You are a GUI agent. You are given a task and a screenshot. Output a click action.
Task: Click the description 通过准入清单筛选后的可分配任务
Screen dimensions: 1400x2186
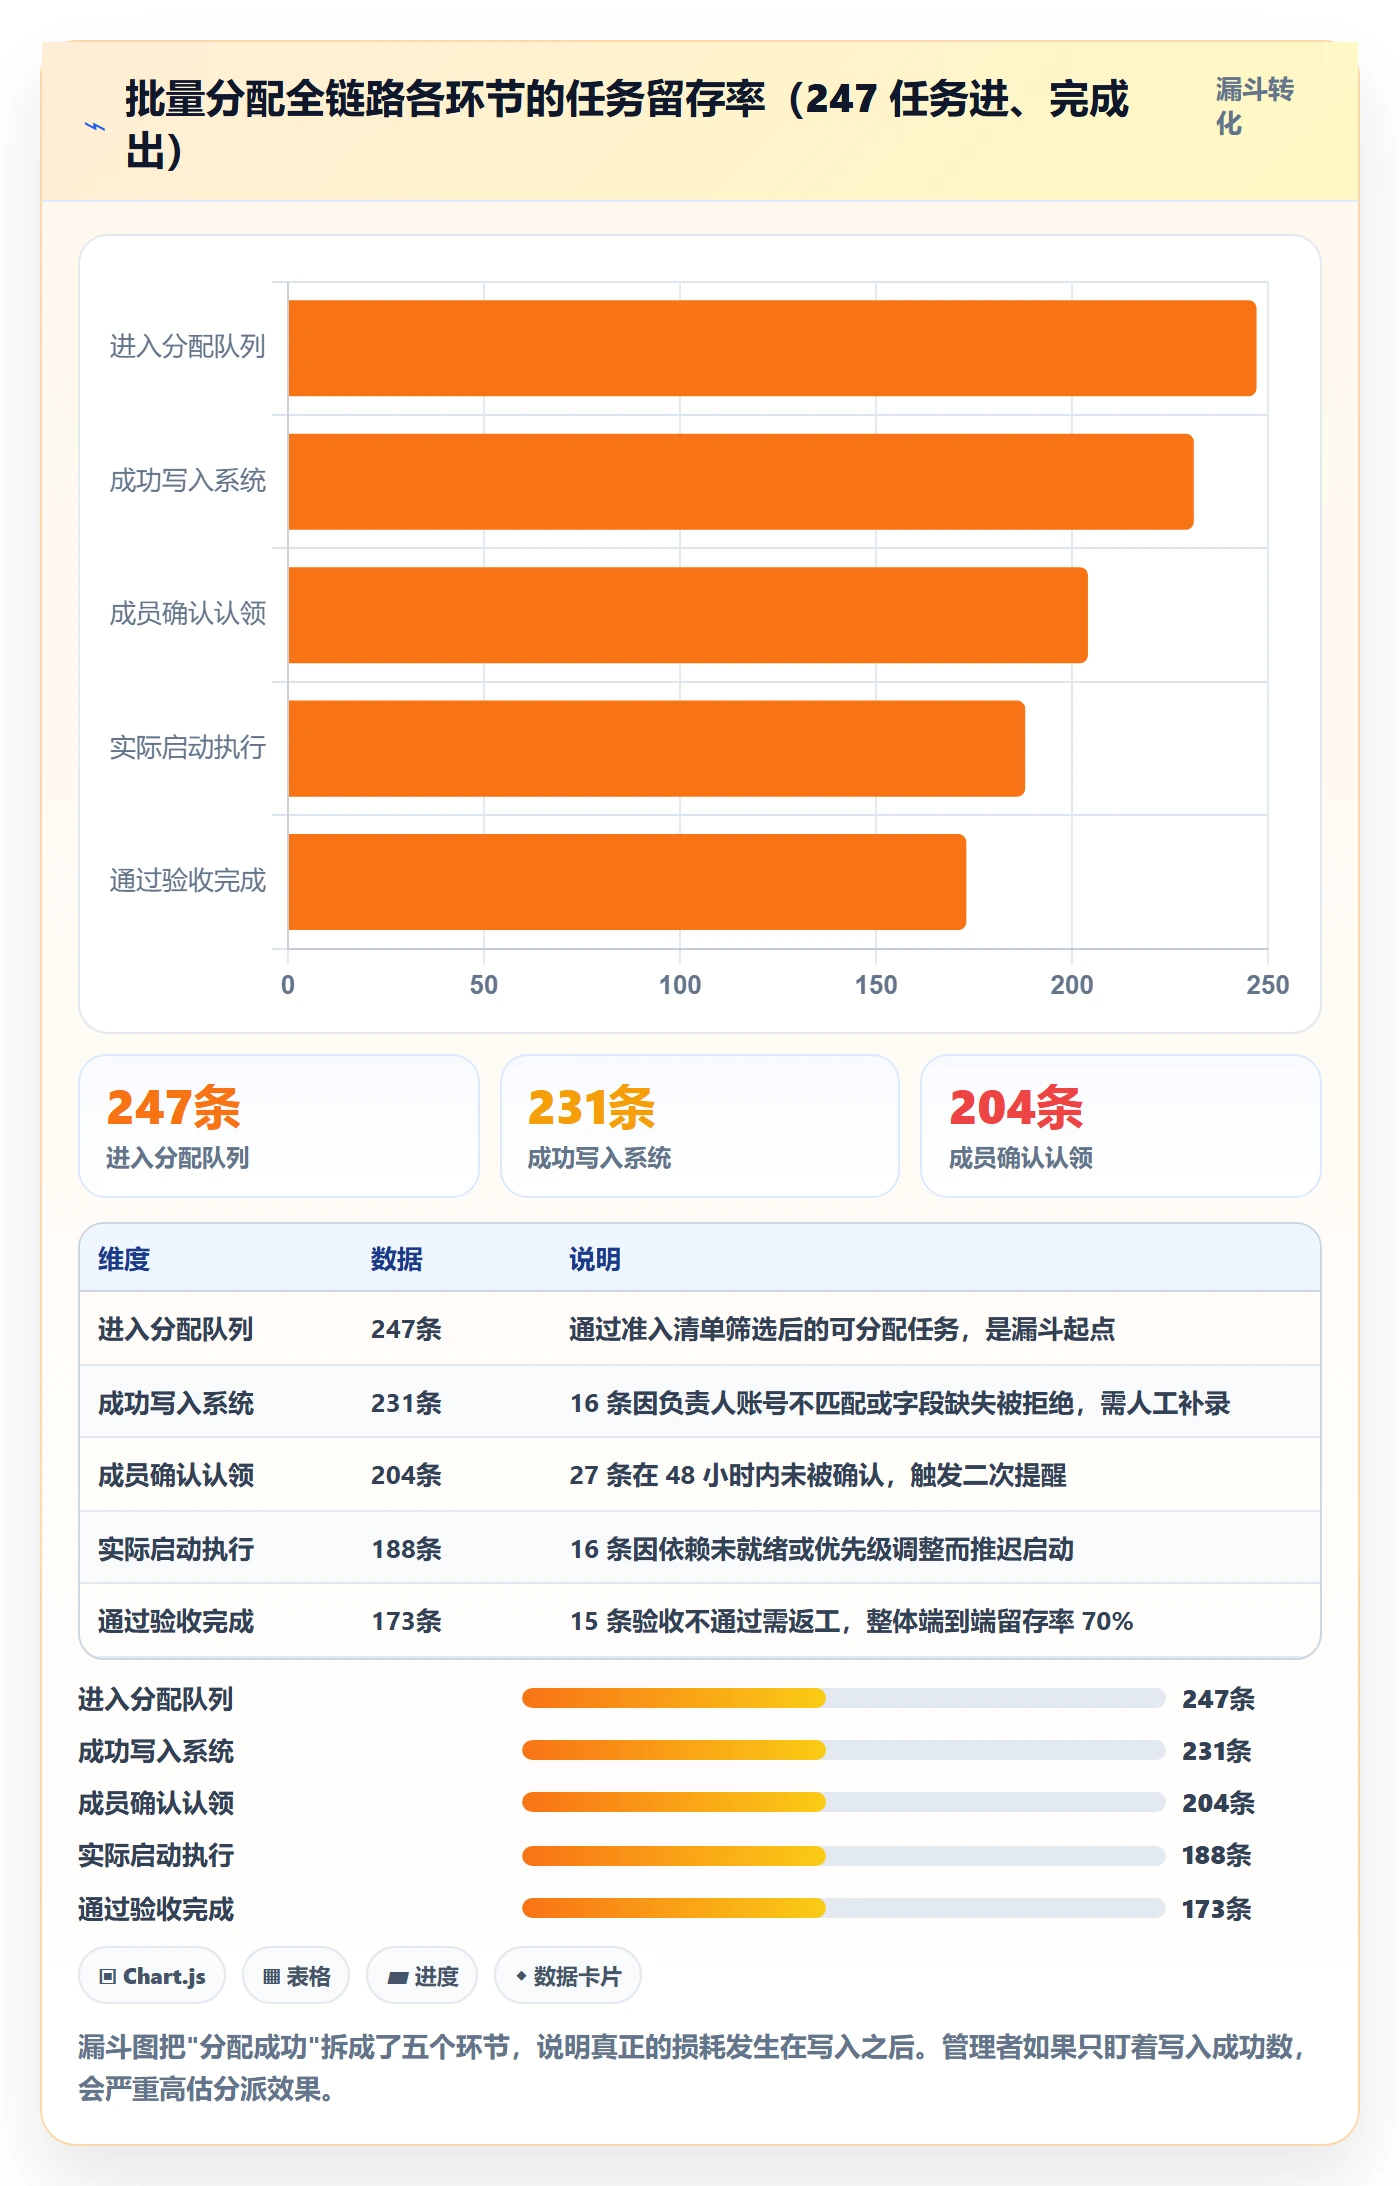coord(842,1329)
